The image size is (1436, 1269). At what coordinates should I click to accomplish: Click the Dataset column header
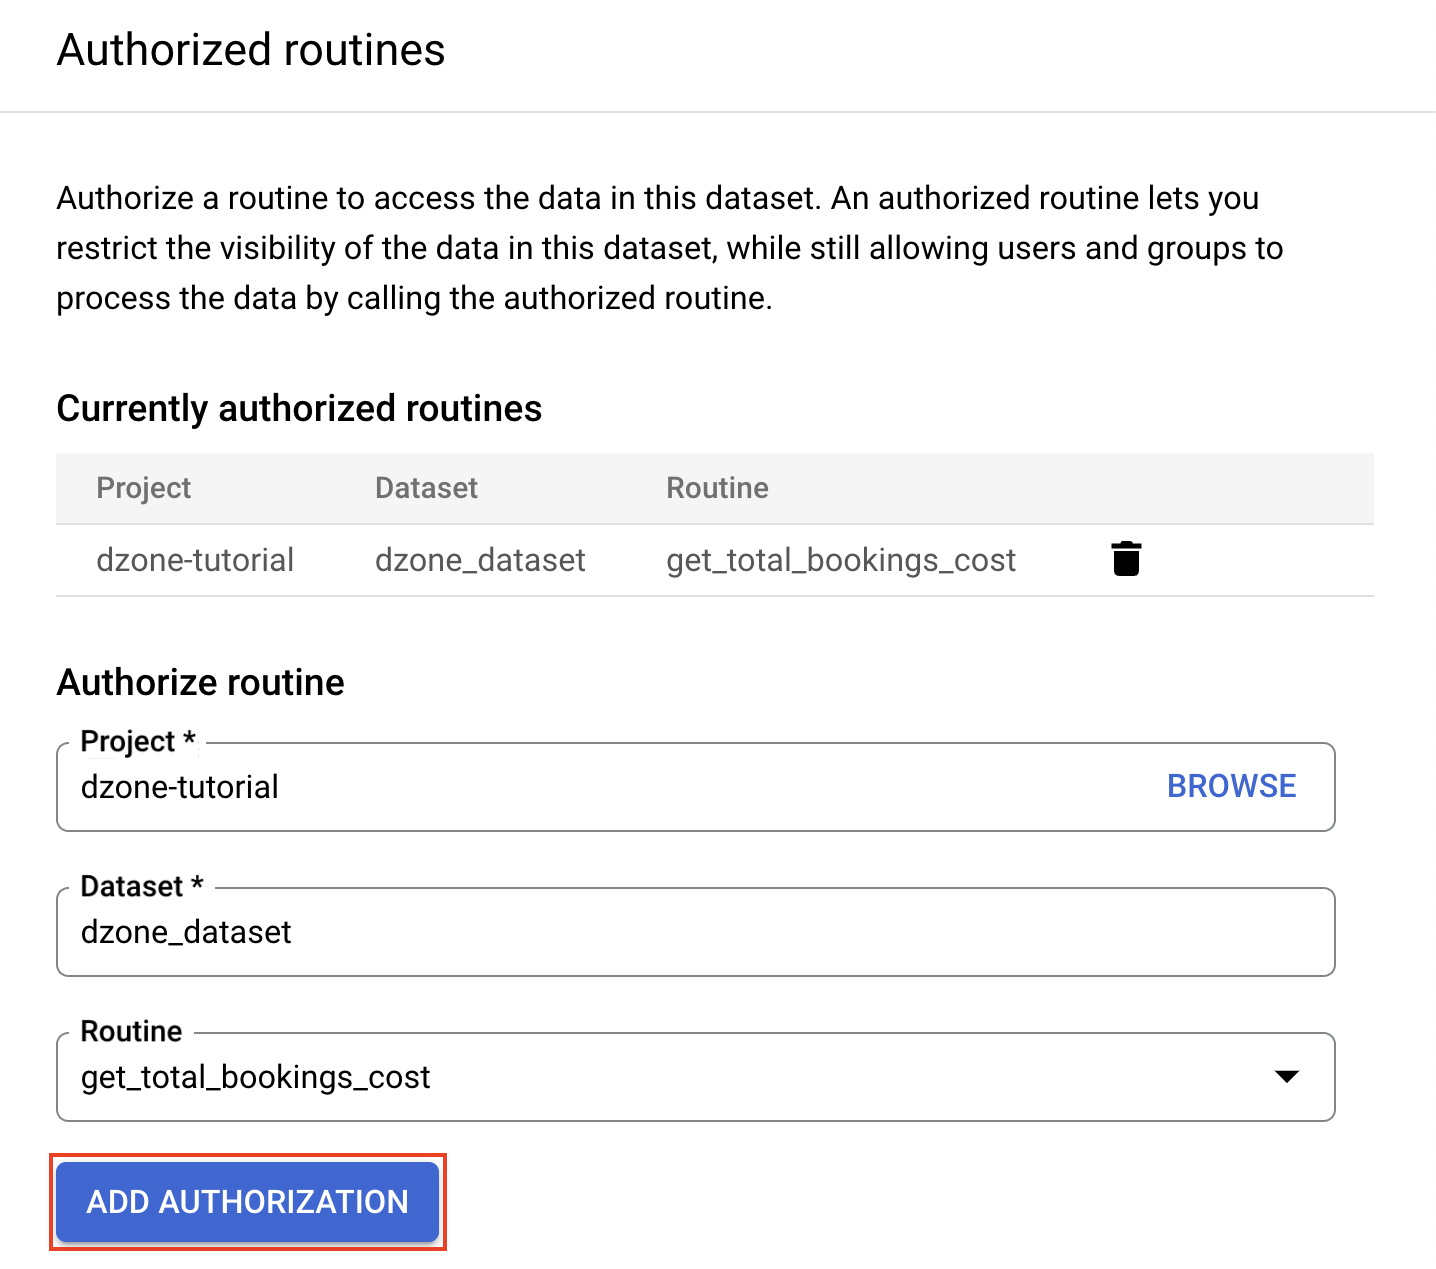pos(426,488)
